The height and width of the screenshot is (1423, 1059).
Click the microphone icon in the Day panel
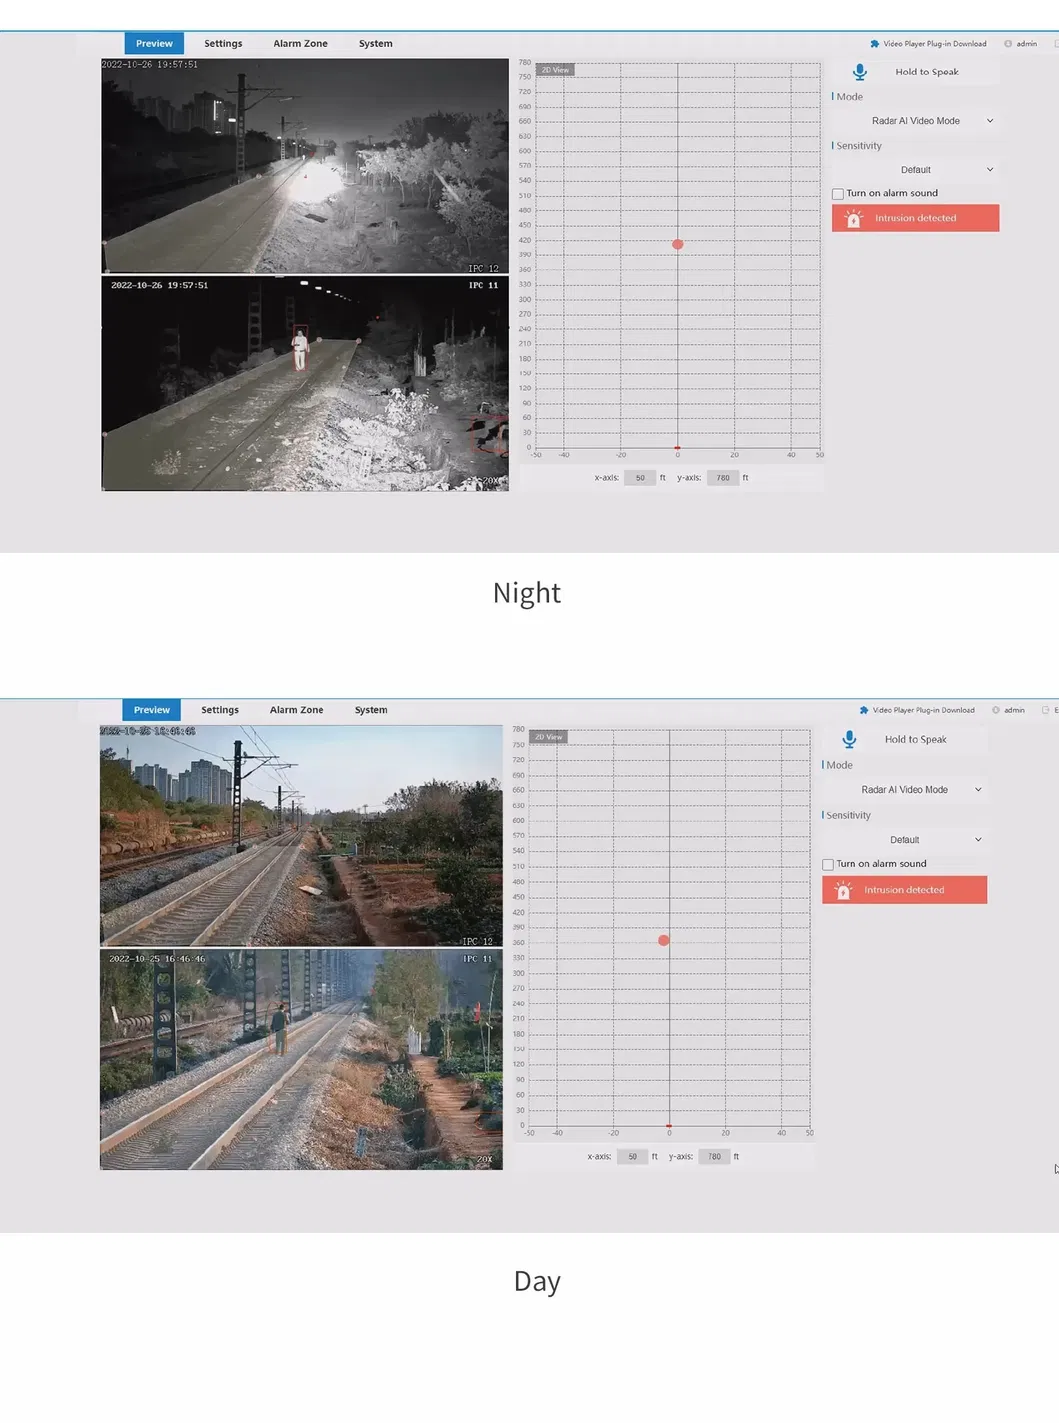click(849, 739)
